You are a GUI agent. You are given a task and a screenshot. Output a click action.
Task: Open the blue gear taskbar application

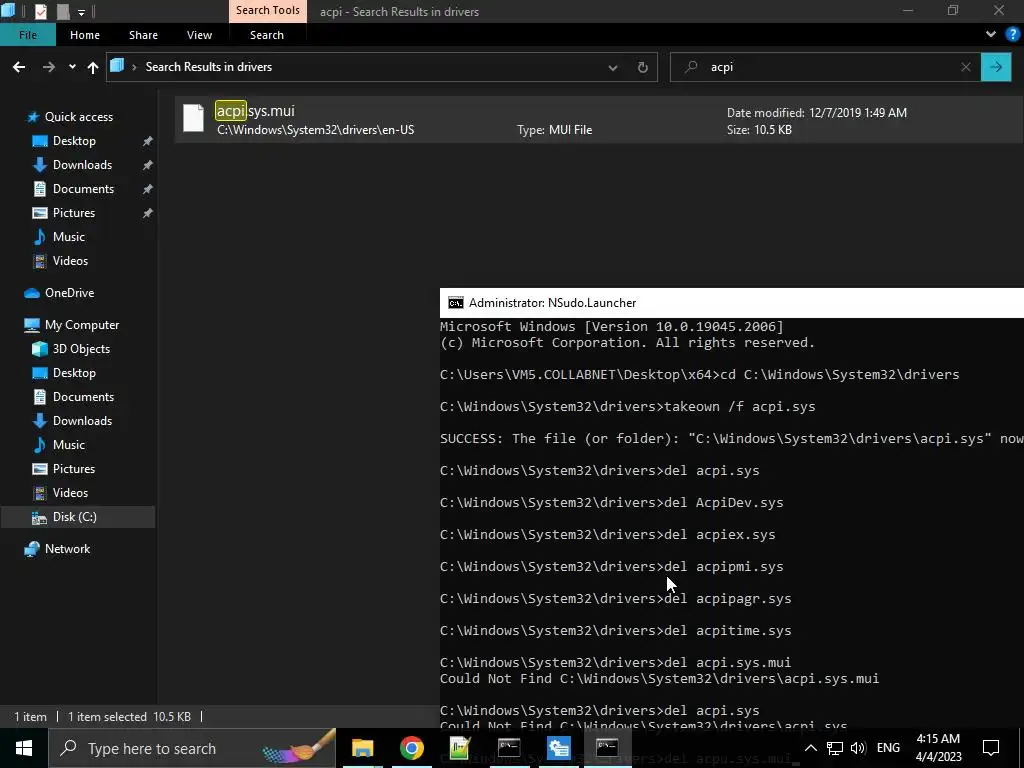pyautogui.click(x=558, y=748)
